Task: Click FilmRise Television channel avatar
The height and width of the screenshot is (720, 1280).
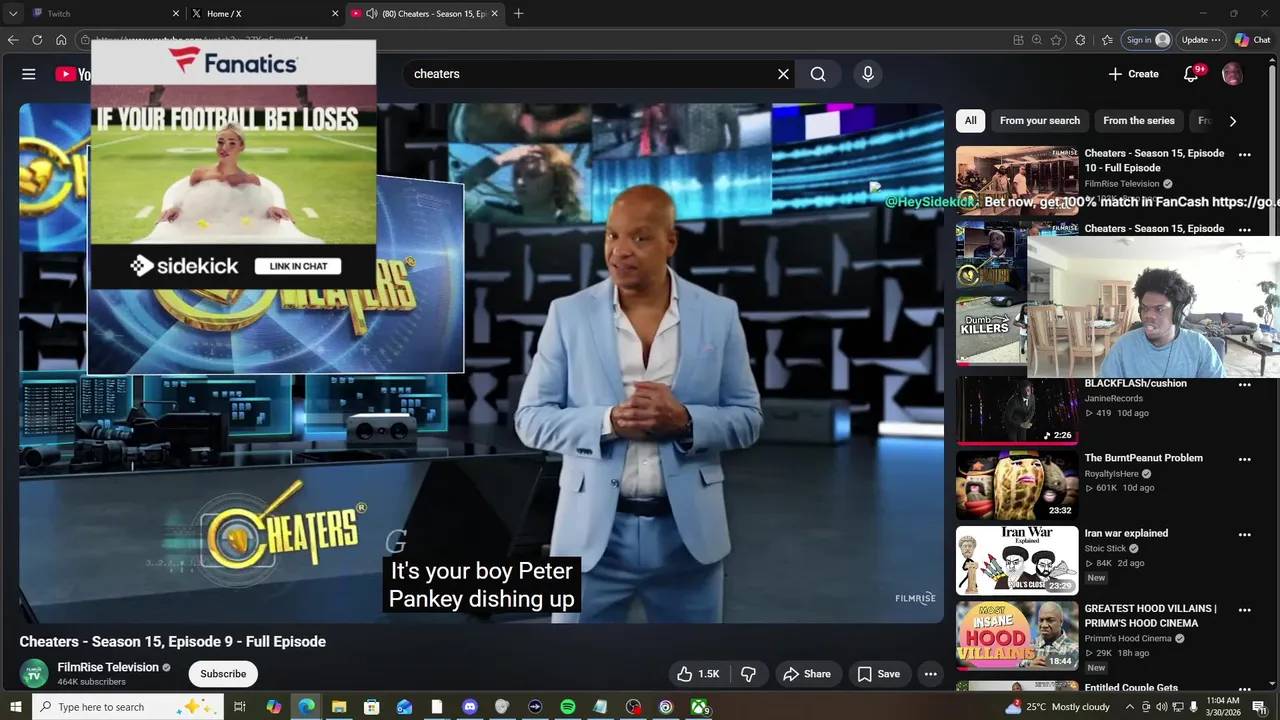Action: pos(34,674)
